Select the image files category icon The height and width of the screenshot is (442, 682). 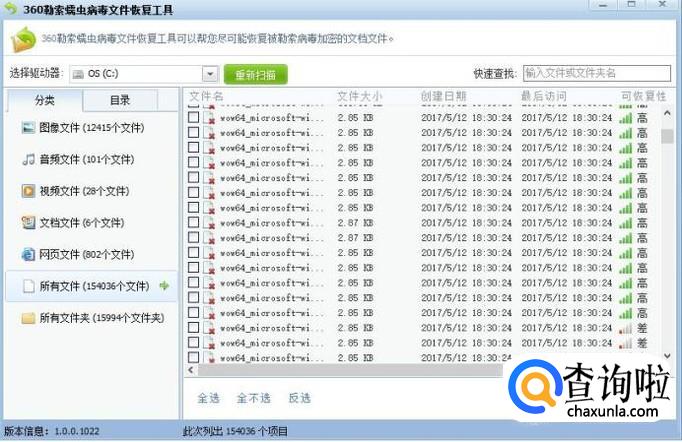28,127
